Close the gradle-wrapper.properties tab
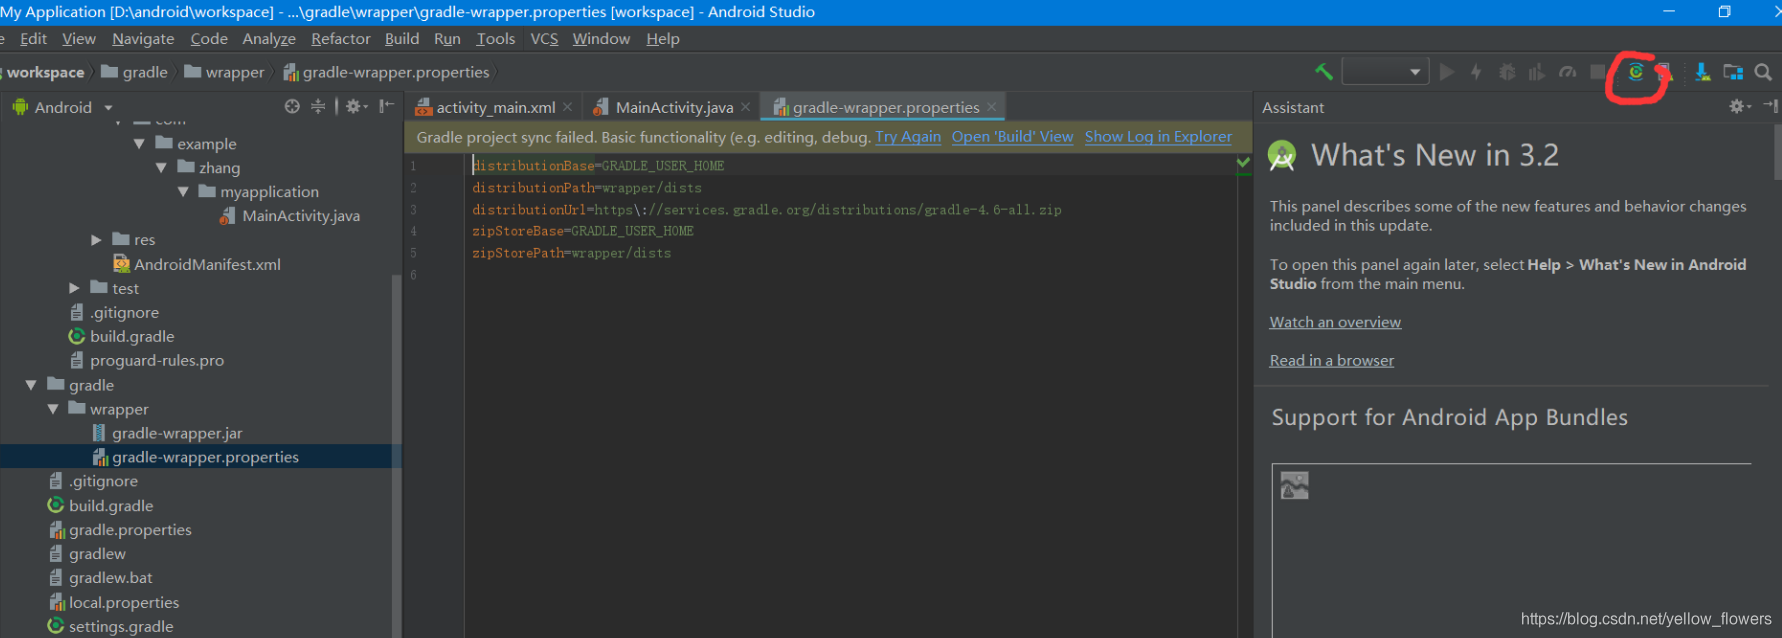 (x=992, y=107)
